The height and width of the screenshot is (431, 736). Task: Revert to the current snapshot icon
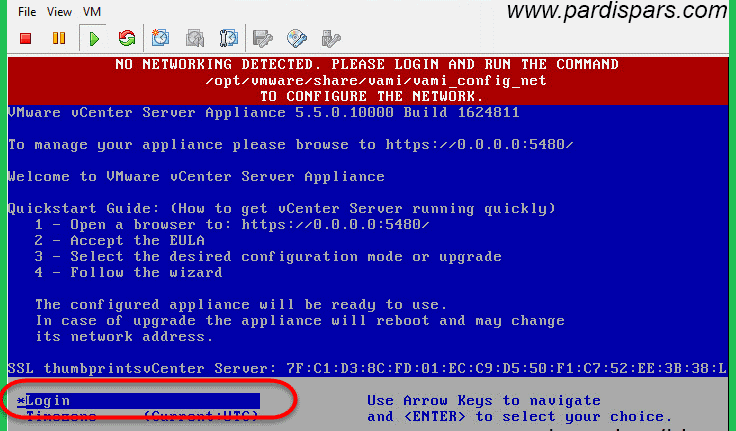click(x=194, y=38)
